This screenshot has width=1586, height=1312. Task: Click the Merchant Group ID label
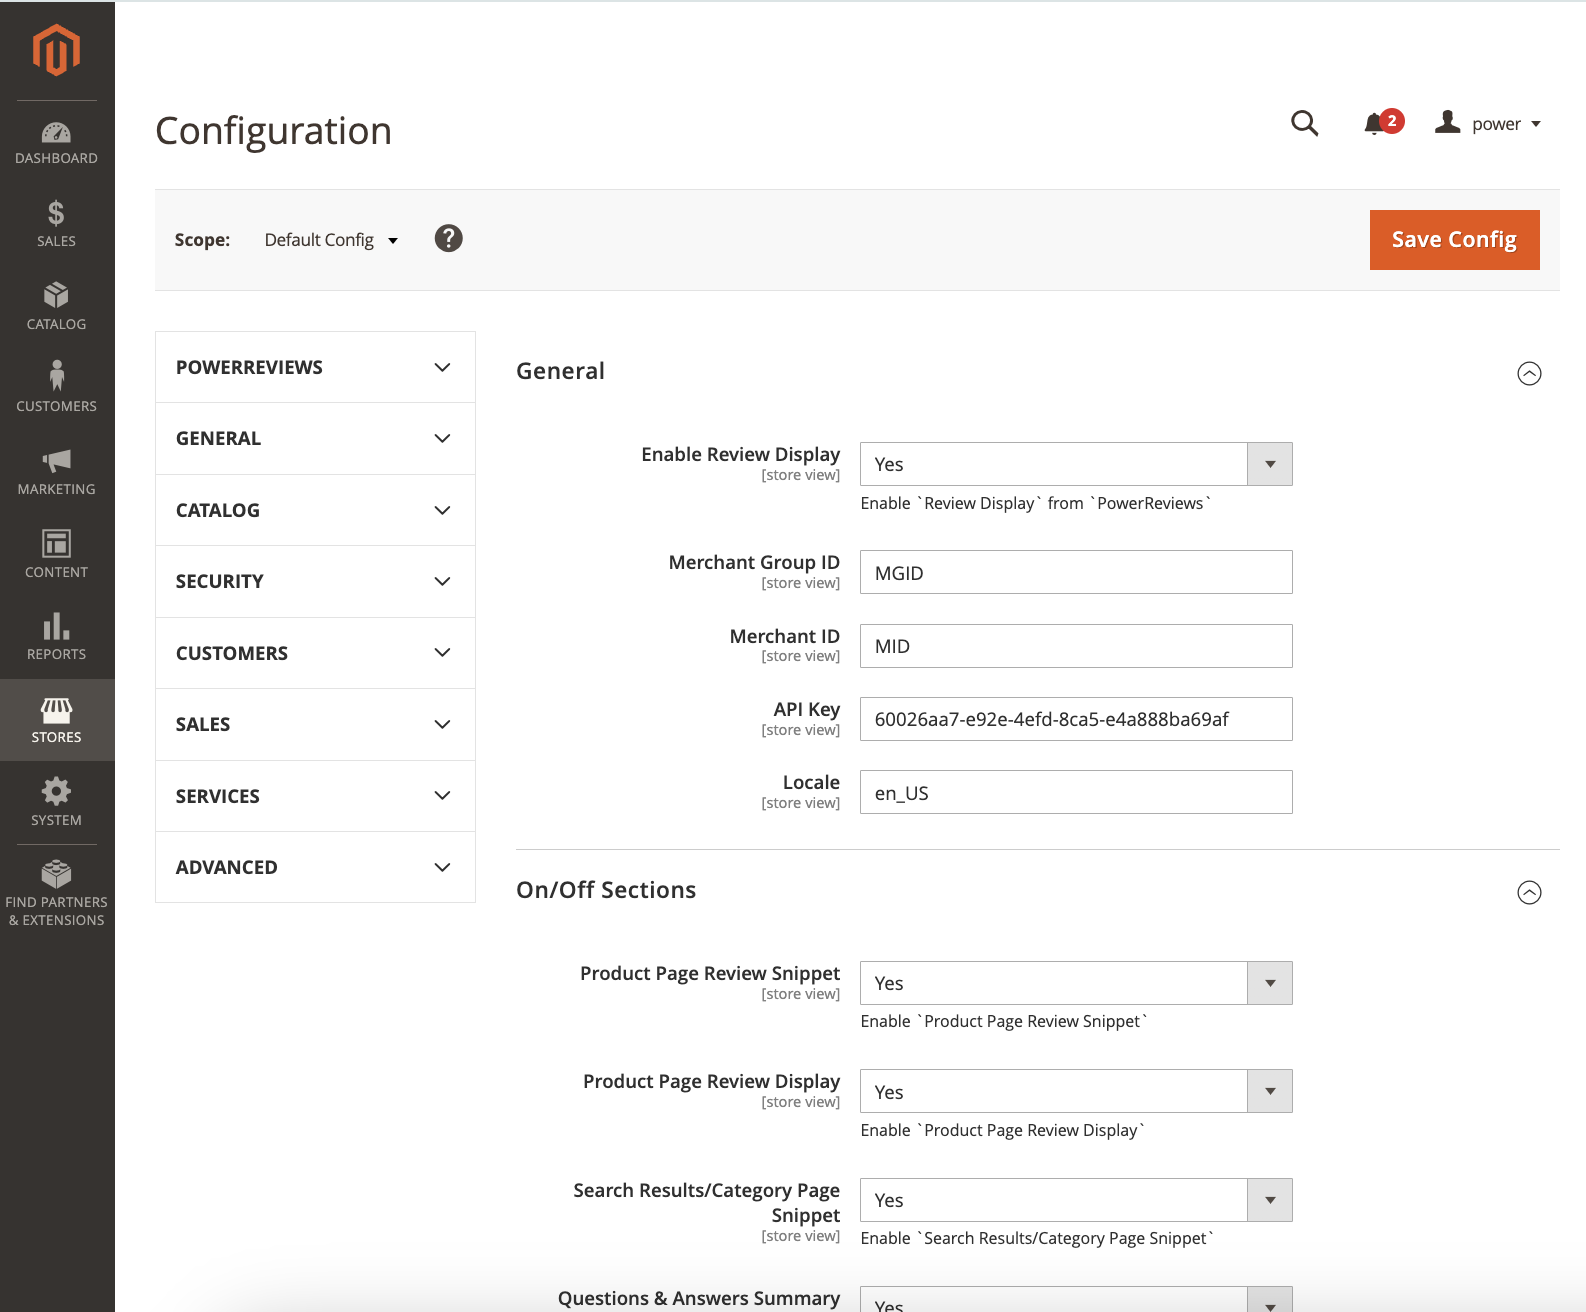point(754,562)
